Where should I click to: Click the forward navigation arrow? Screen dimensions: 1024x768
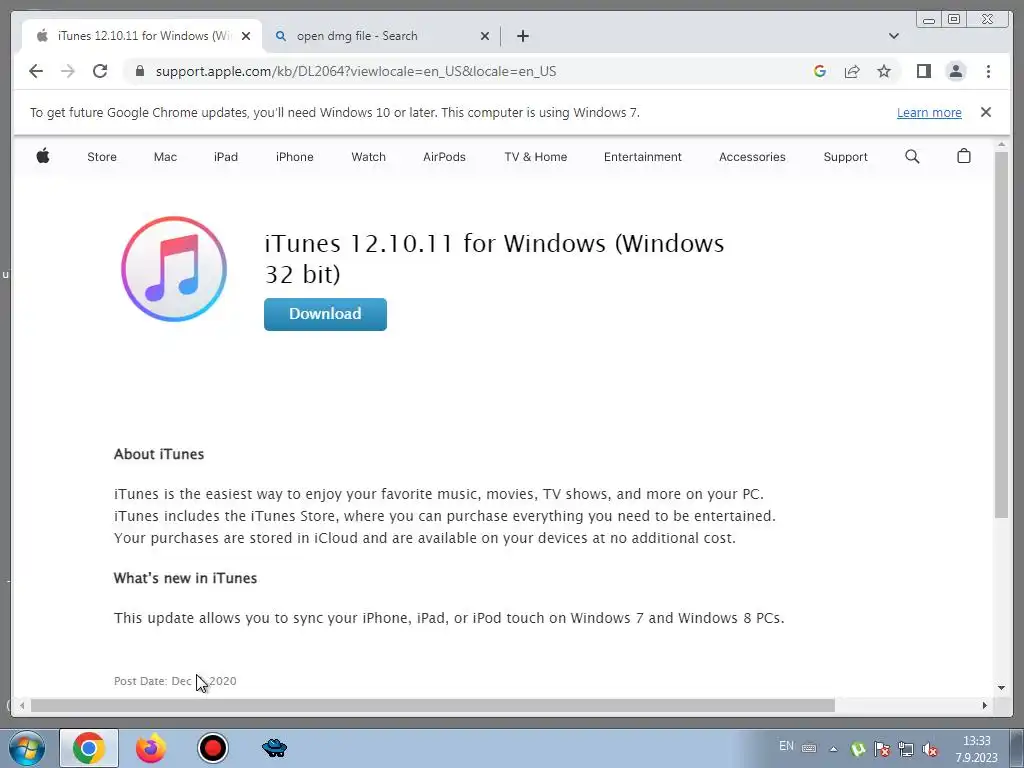tap(68, 71)
